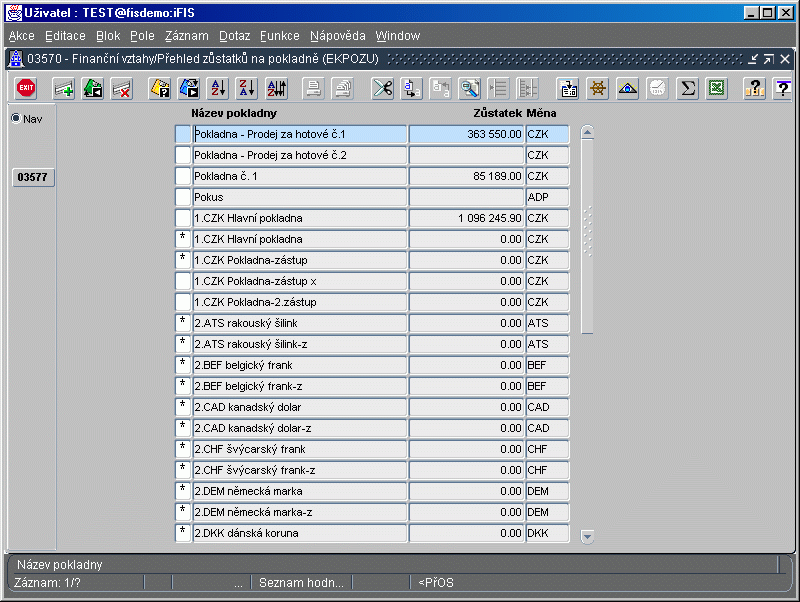The width and height of the screenshot is (800, 602).
Task: Select the Nav radio button
Action: (16, 118)
